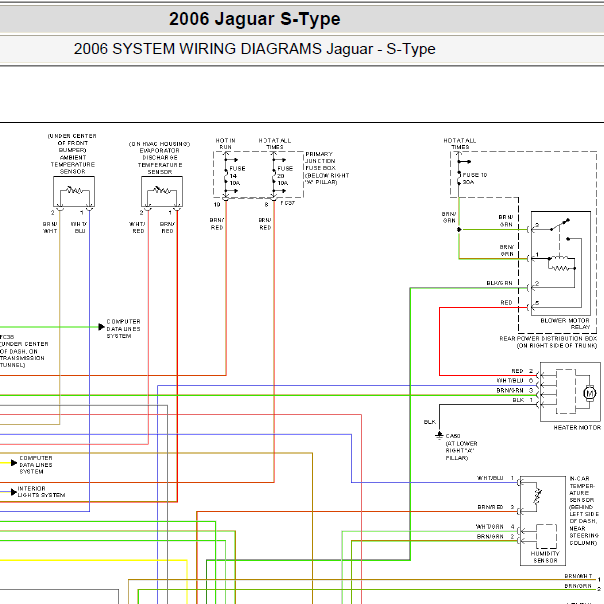Click the 'HEATER MOTOR' label

click(577, 428)
